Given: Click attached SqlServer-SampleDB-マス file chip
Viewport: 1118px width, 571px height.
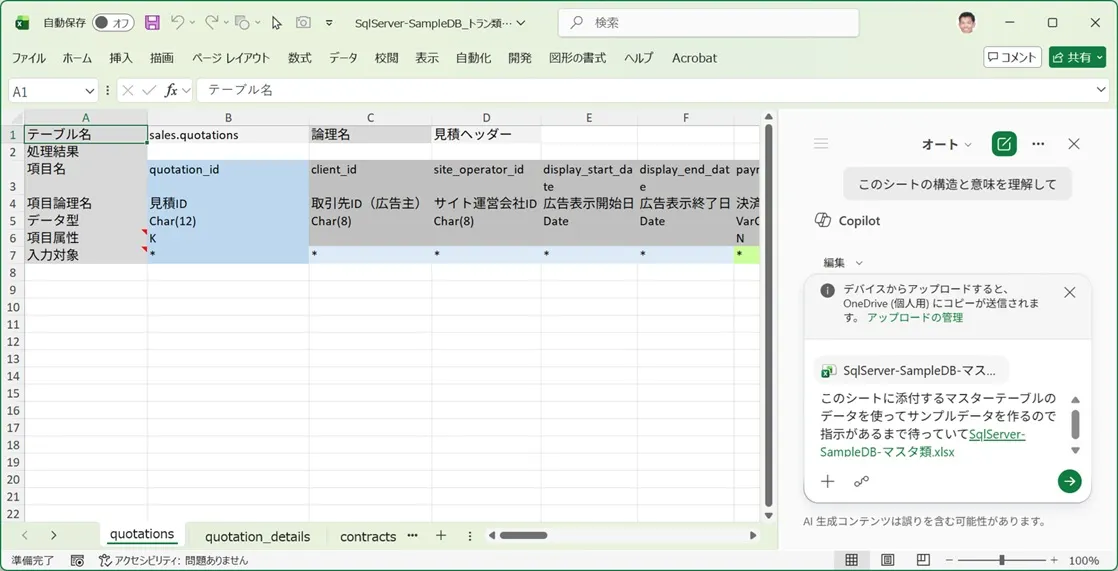Looking at the screenshot, I should tap(911, 370).
